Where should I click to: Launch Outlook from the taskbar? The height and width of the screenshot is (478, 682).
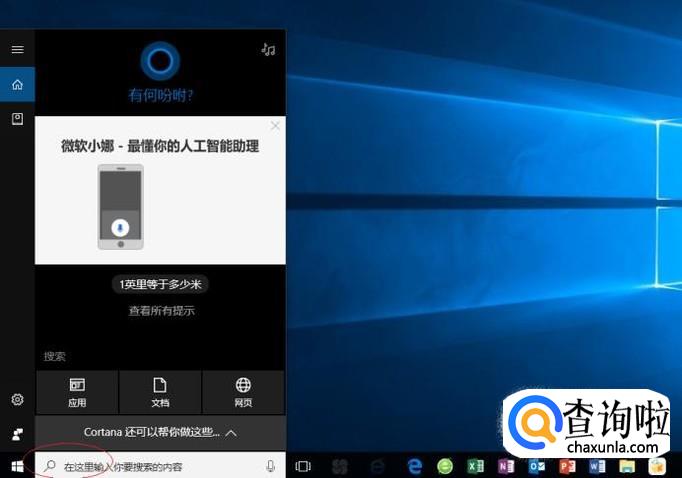(x=537, y=466)
